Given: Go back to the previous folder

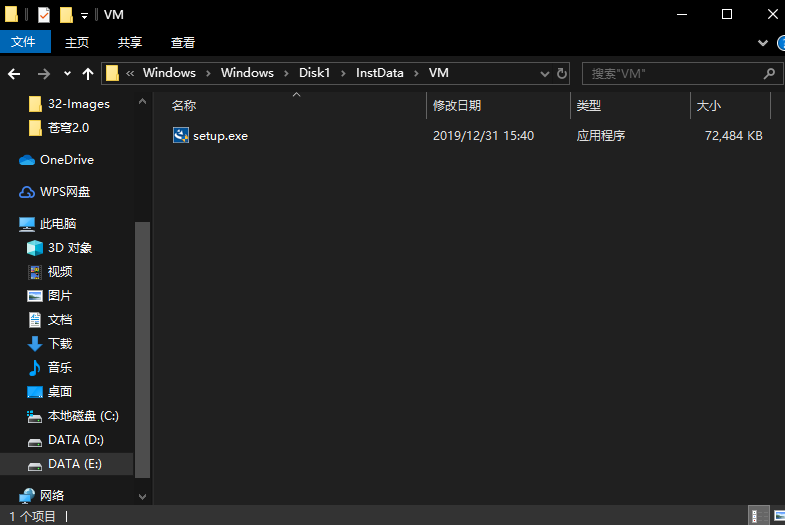Looking at the screenshot, I should 14,74.
